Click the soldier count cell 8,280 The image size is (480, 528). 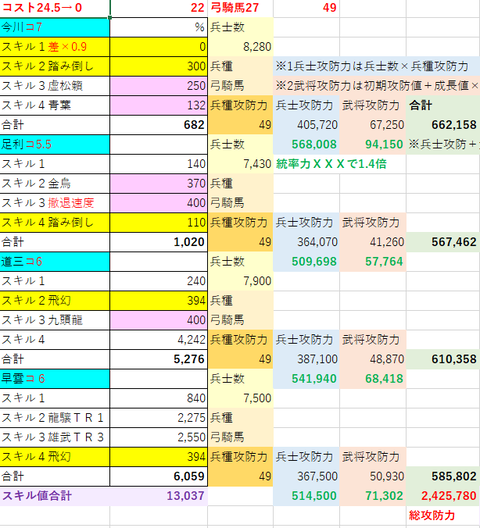(x=241, y=46)
